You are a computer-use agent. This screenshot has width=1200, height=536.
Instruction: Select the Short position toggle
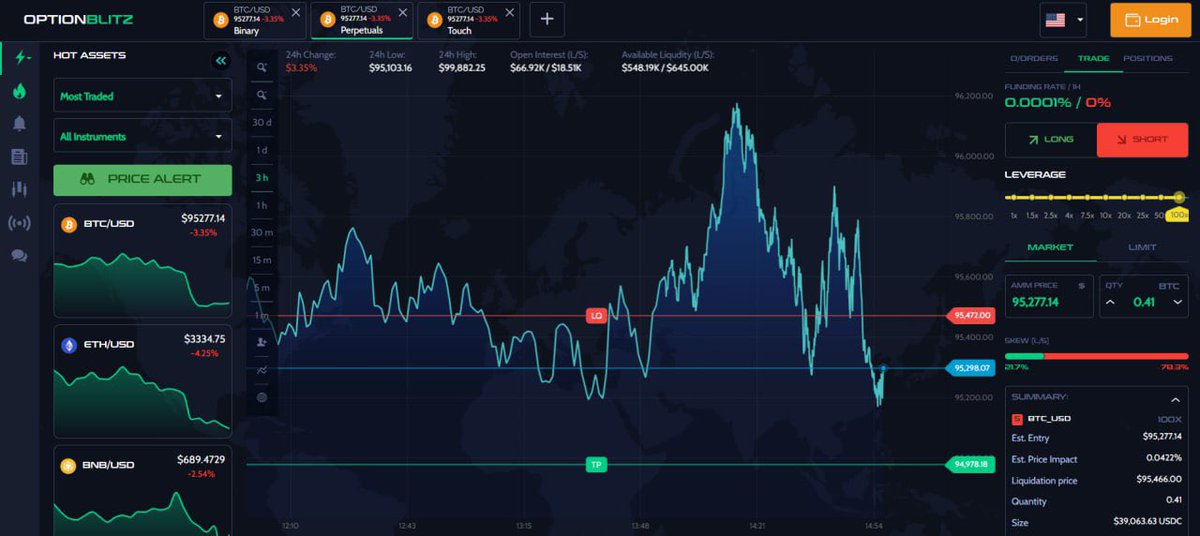(1142, 140)
